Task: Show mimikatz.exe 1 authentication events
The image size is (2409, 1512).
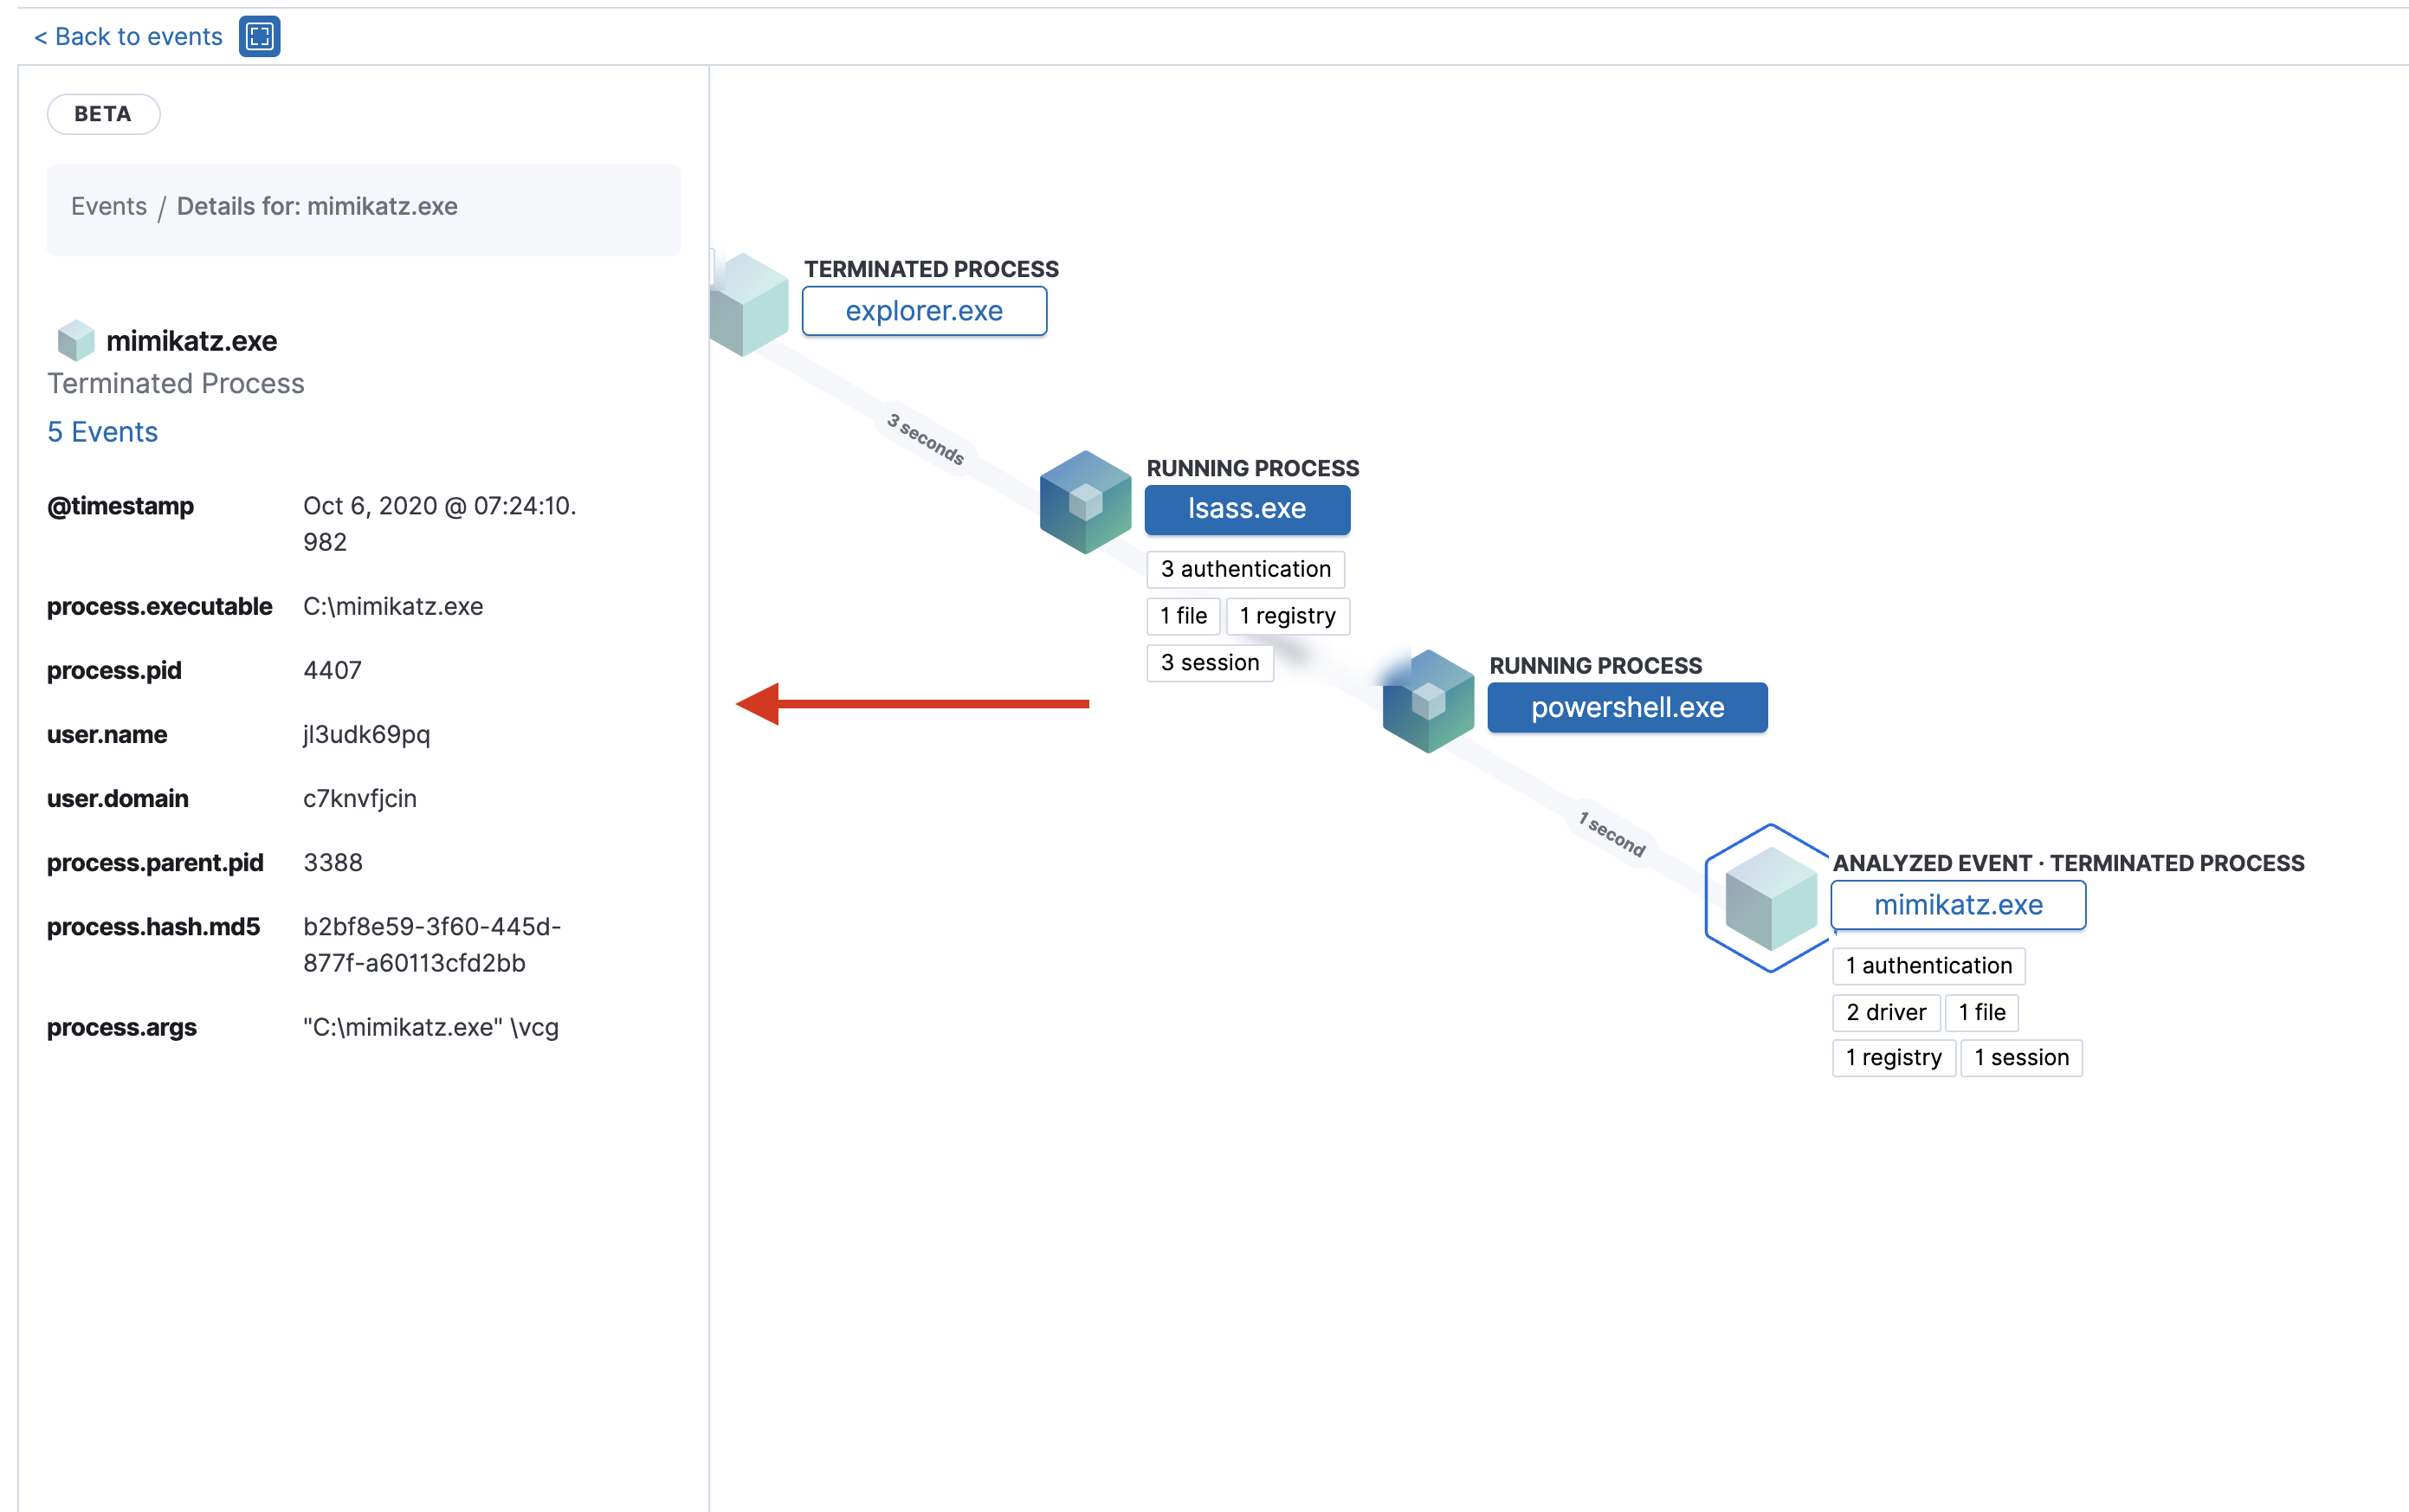Action: 1928,965
